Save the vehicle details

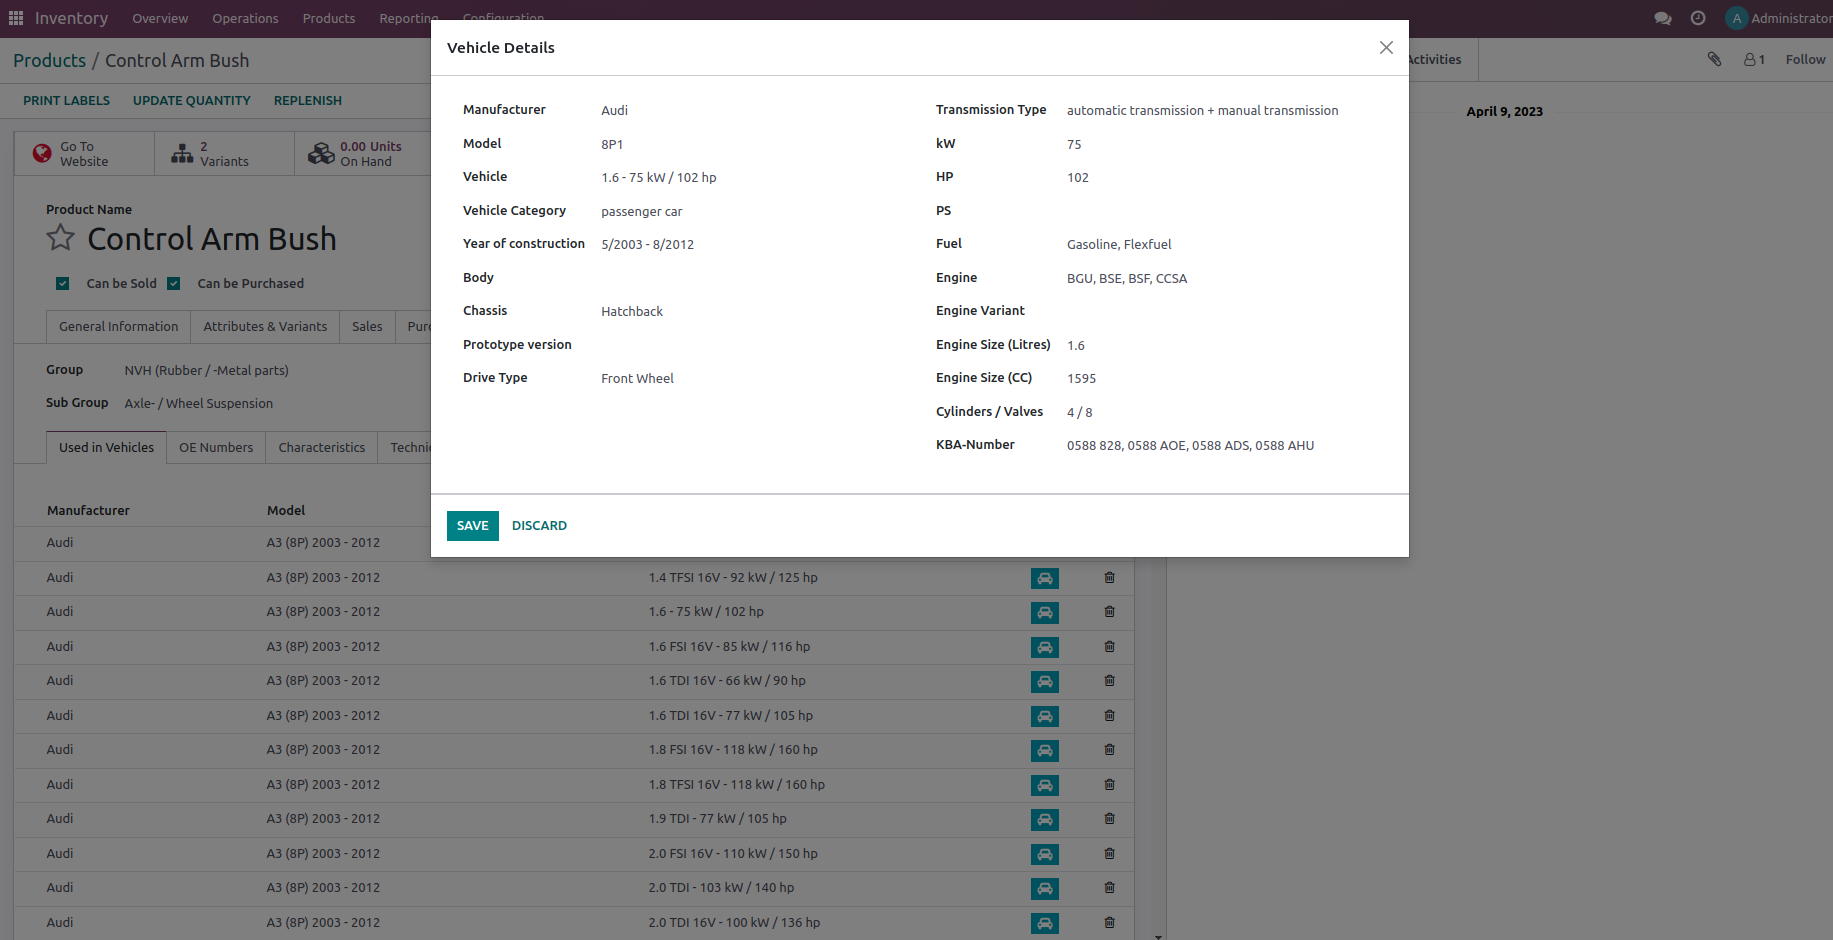pyautogui.click(x=472, y=526)
